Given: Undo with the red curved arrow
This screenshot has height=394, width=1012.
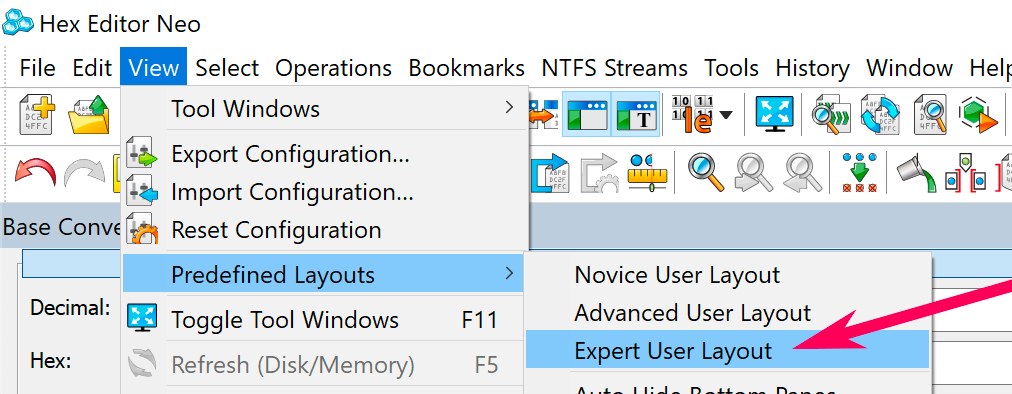Looking at the screenshot, I should [35, 173].
